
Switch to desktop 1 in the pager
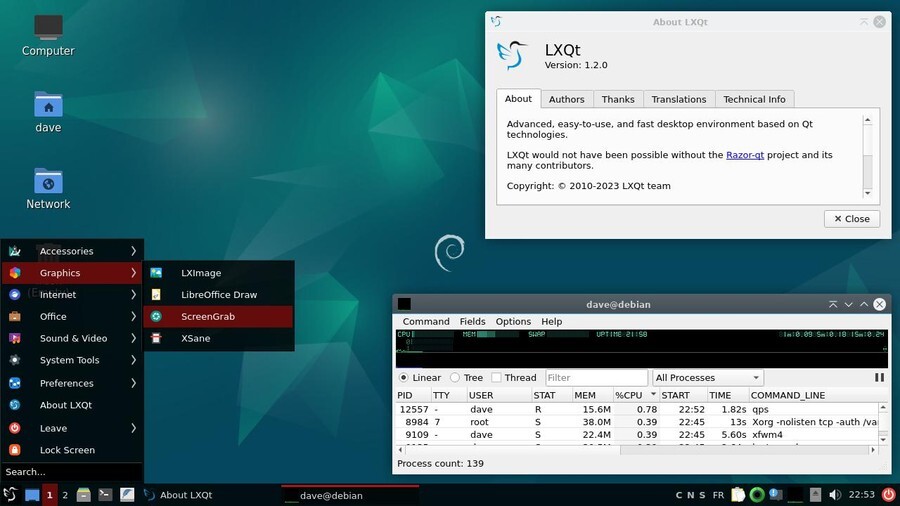point(50,495)
